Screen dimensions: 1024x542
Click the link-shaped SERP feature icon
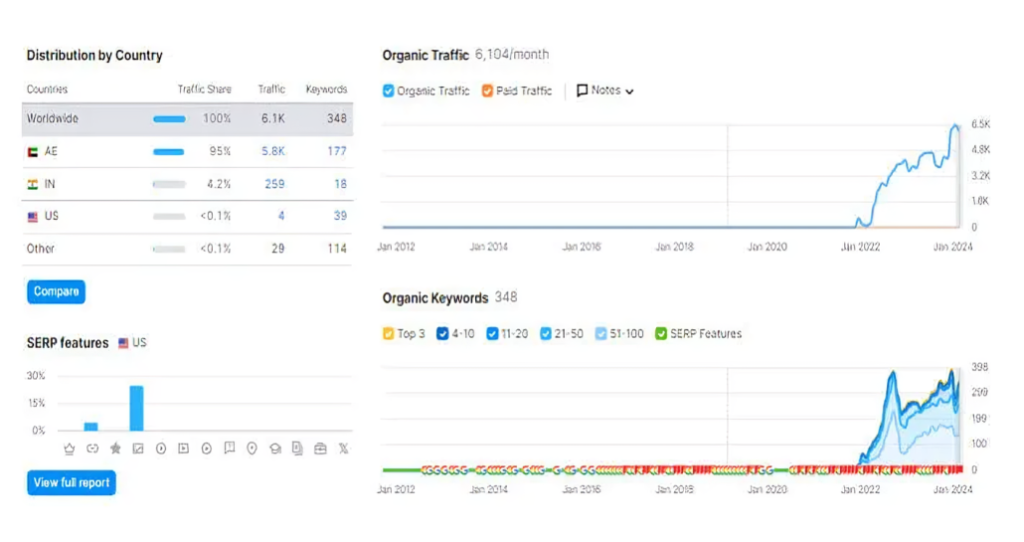(92, 449)
